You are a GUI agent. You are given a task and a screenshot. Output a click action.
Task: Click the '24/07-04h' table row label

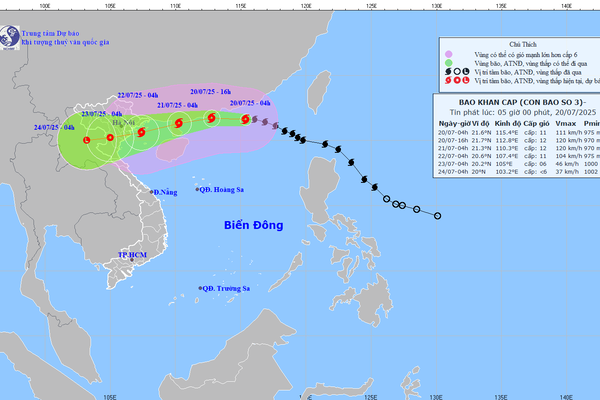point(453,172)
